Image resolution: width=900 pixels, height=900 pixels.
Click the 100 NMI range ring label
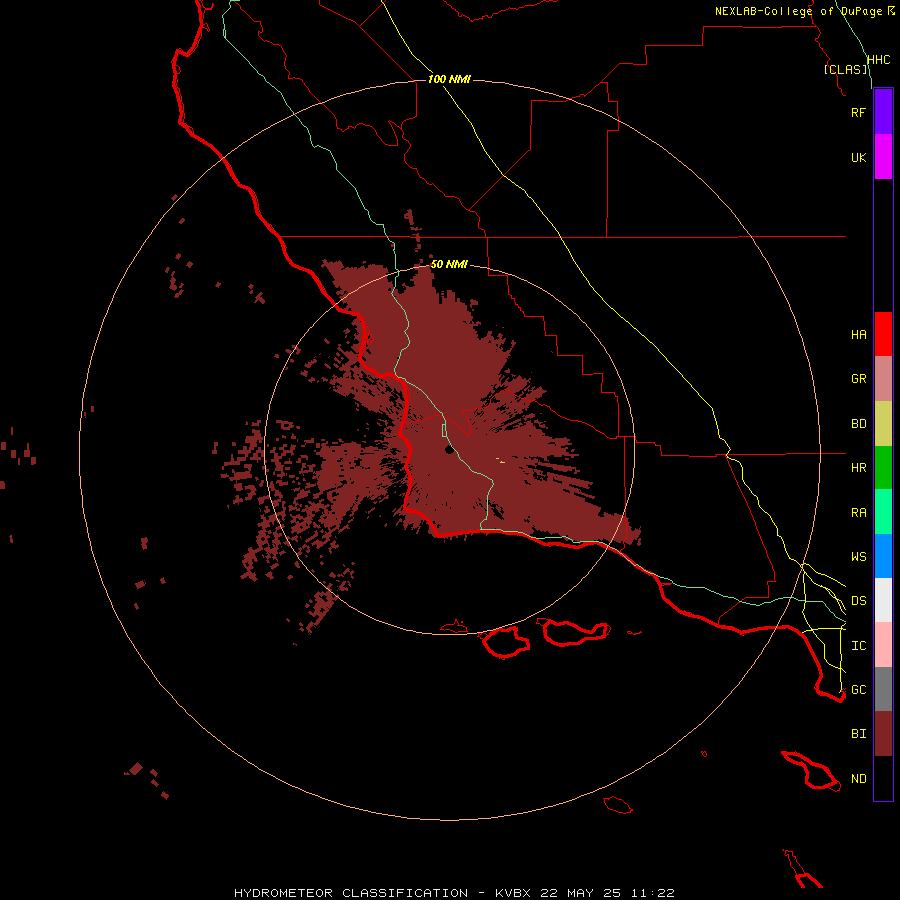click(x=449, y=79)
